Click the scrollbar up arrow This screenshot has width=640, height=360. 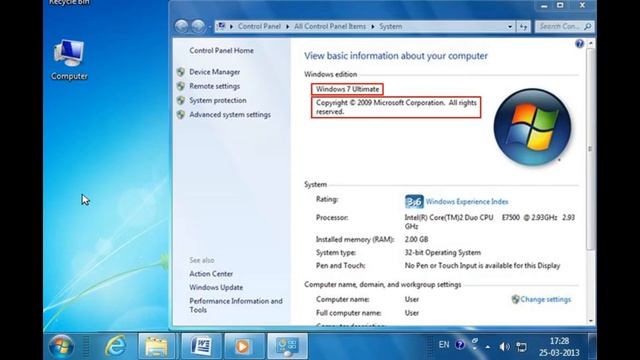click(591, 43)
